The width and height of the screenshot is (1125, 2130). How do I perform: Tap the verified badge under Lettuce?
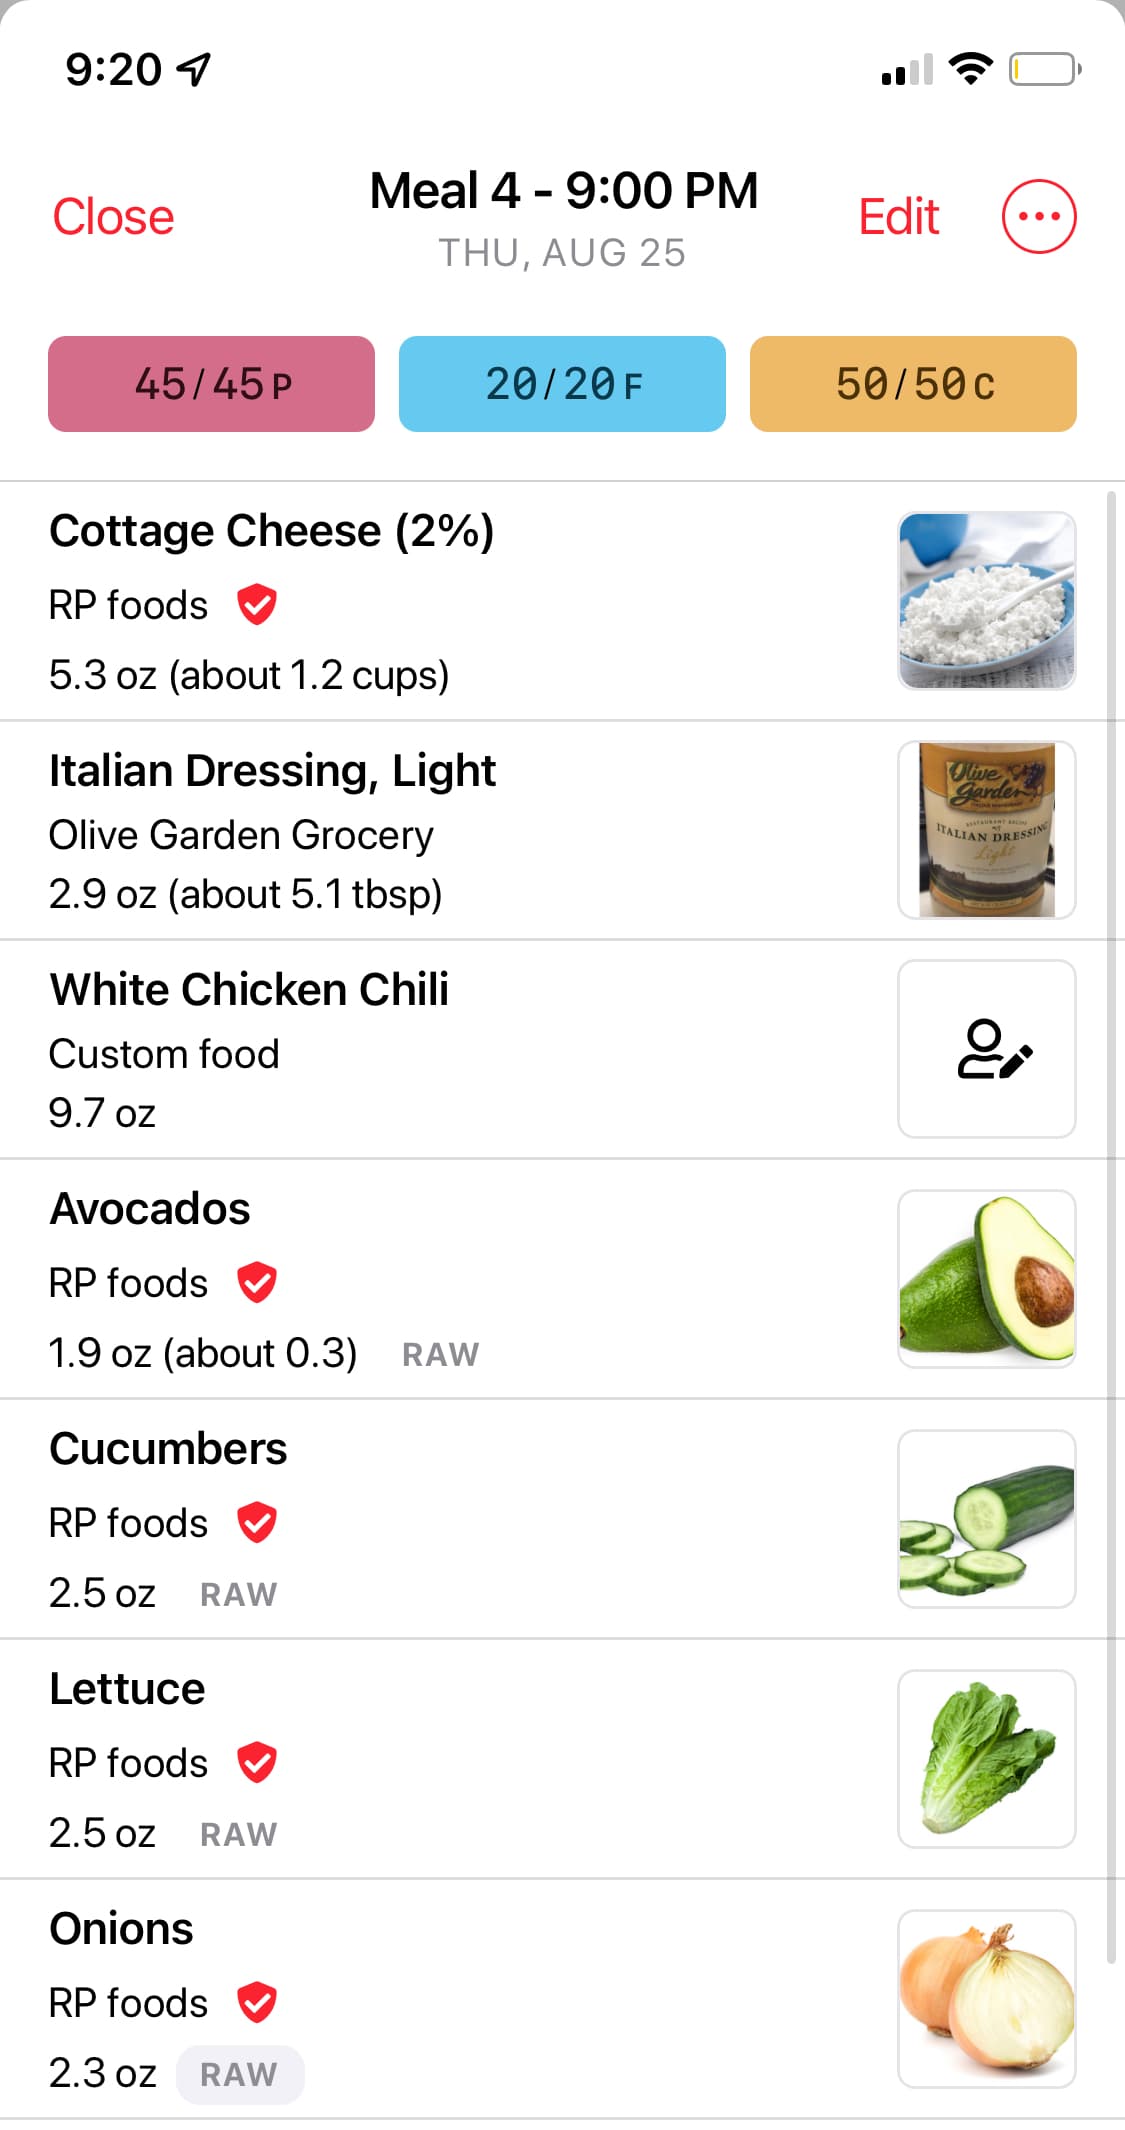[257, 1763]
